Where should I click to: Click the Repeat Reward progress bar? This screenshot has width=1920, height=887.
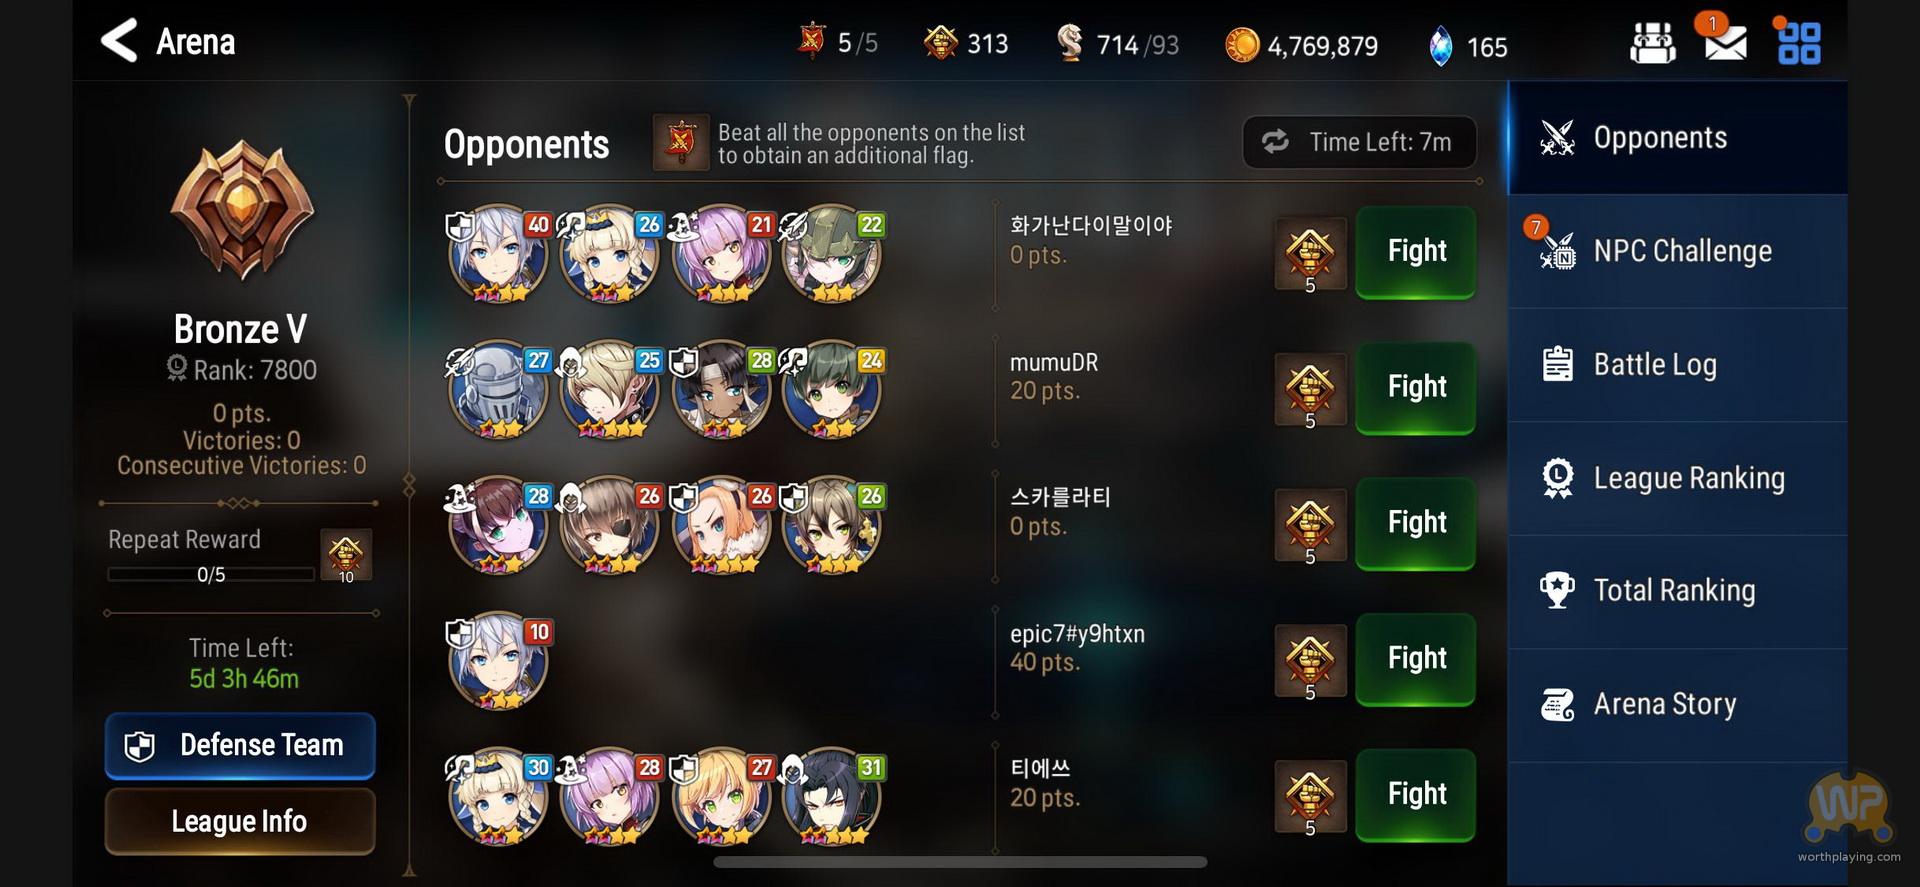tap(211, 575)
